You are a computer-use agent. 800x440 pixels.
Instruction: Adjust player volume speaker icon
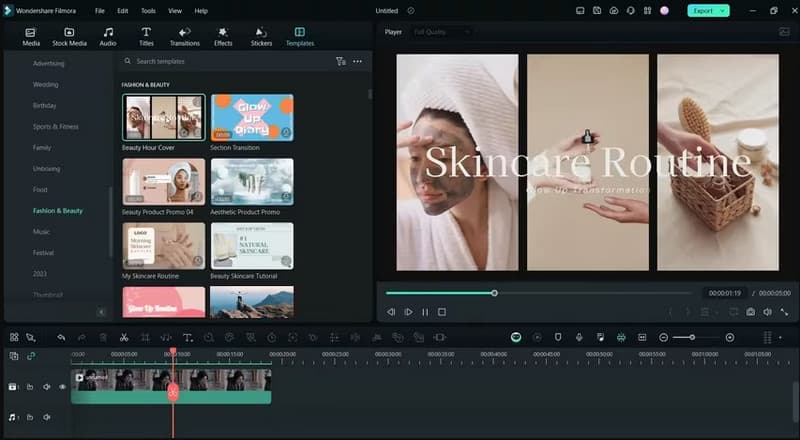click(767, 312)
